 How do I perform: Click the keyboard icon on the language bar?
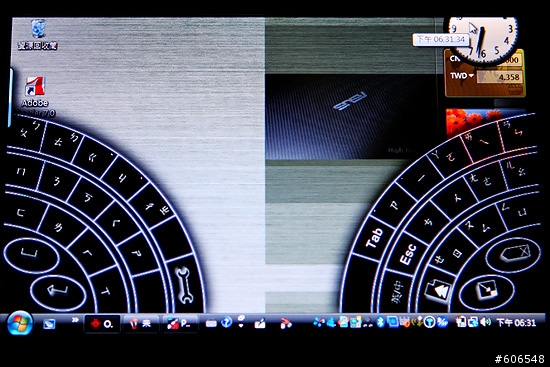coord(211,323)
